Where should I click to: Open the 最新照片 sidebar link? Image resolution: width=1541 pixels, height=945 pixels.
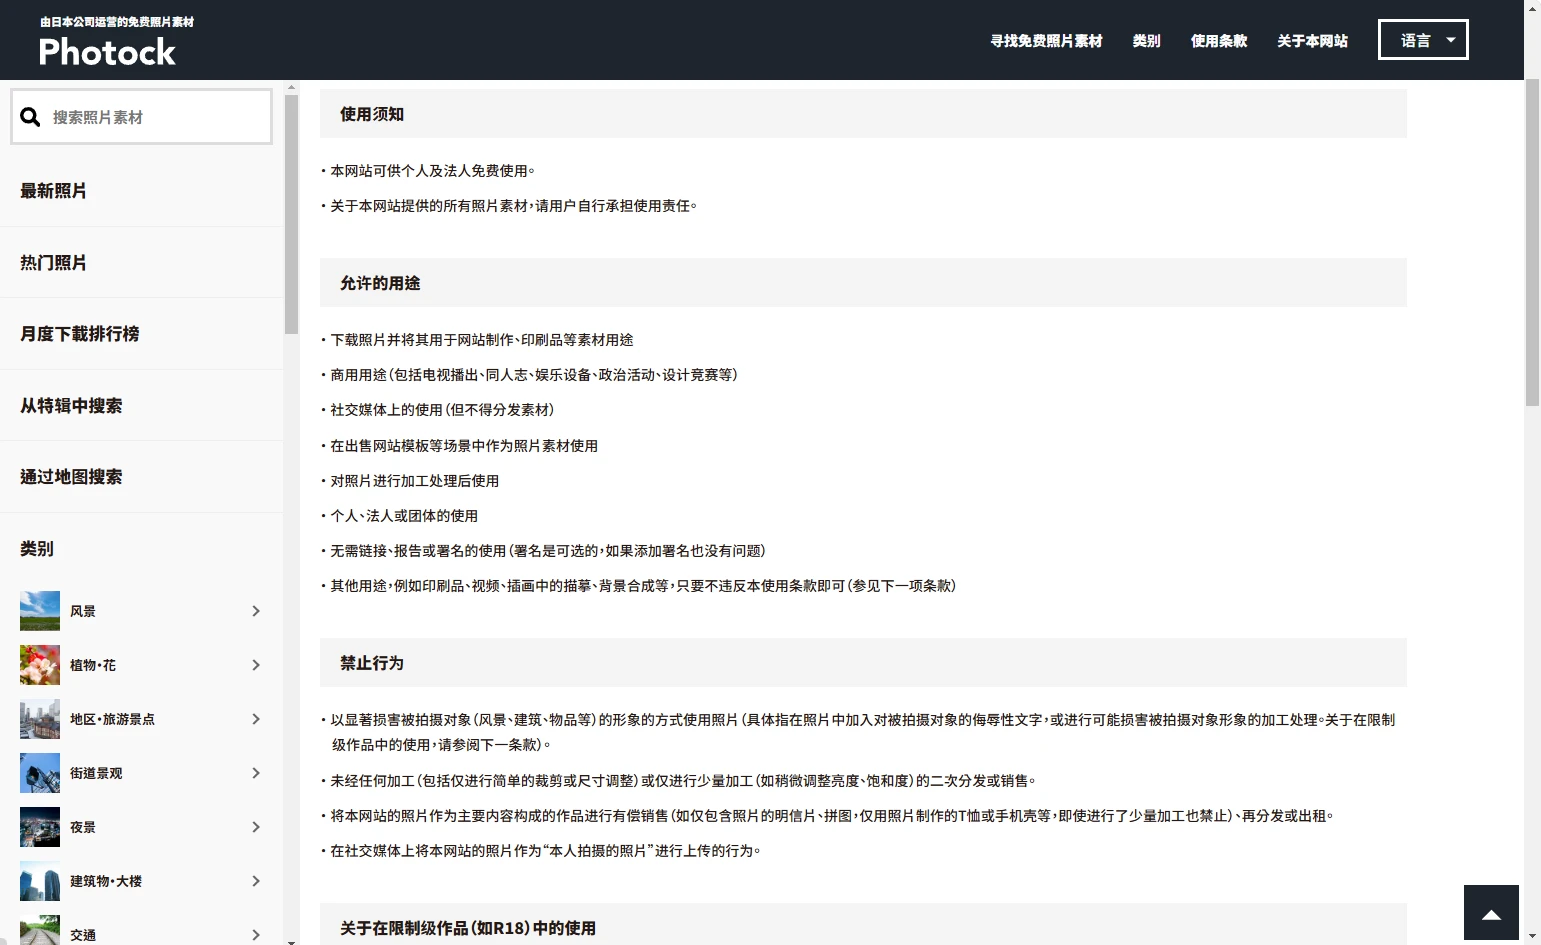coord(54,191)
